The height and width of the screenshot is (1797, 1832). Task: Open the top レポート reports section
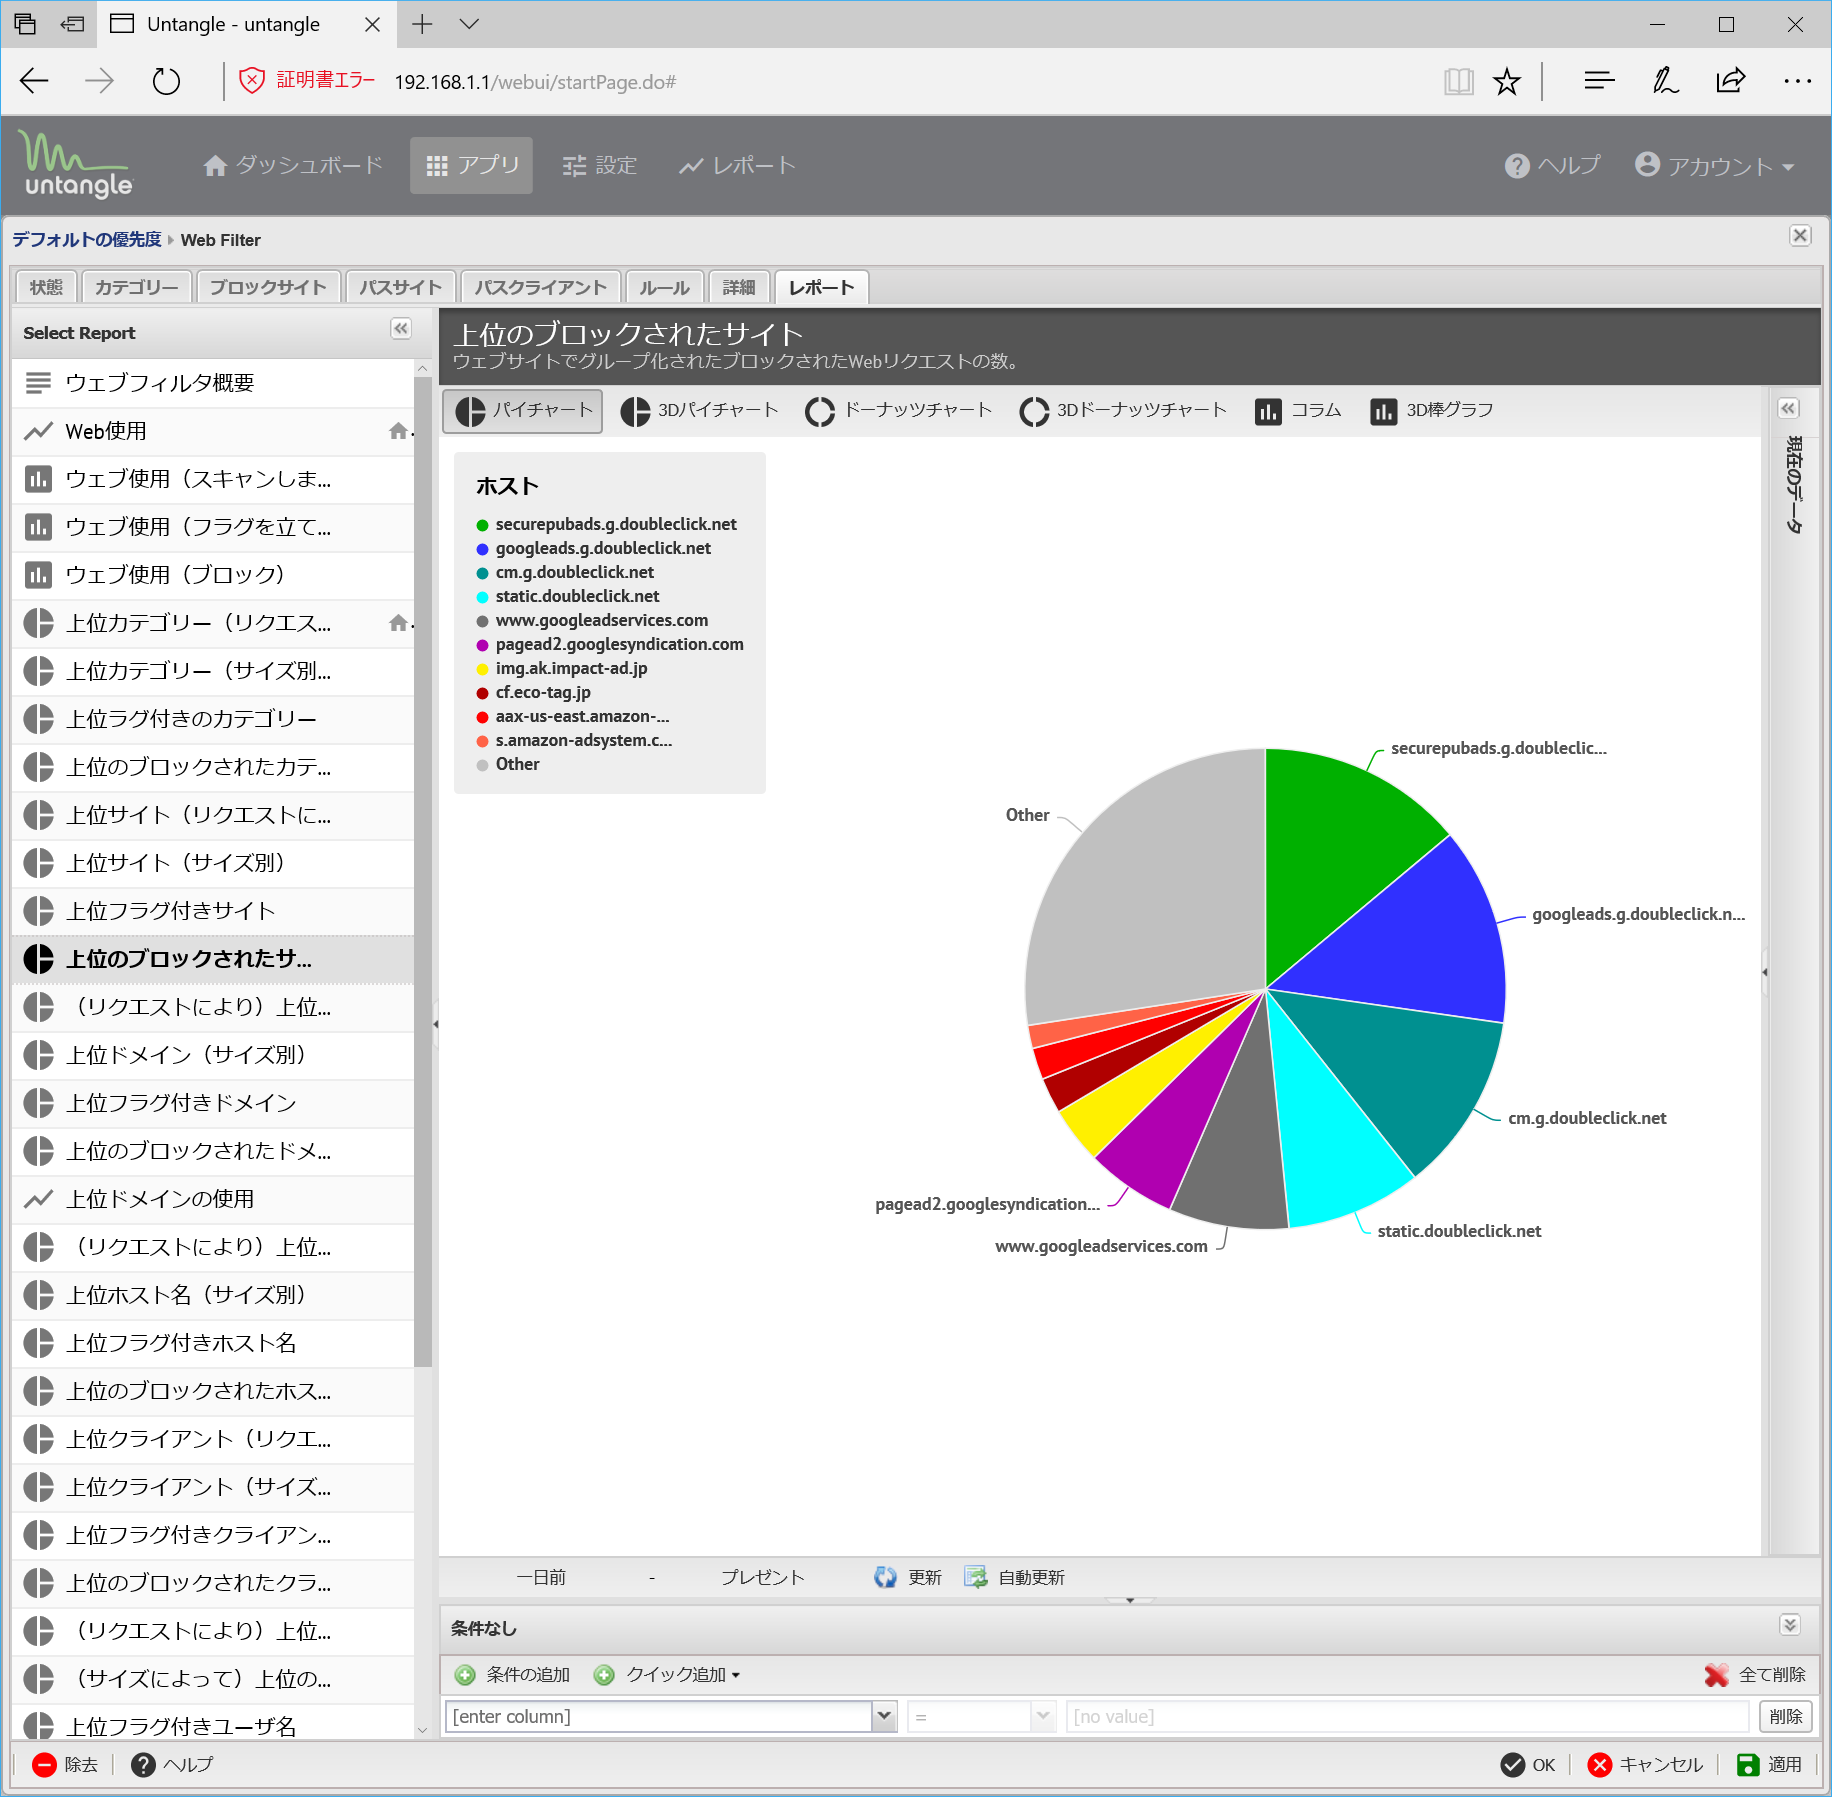click(x=737, y=166)
